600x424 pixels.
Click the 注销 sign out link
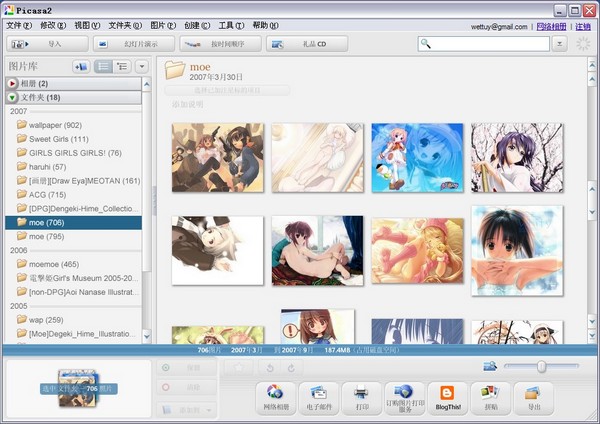click(x=583, y=26)
